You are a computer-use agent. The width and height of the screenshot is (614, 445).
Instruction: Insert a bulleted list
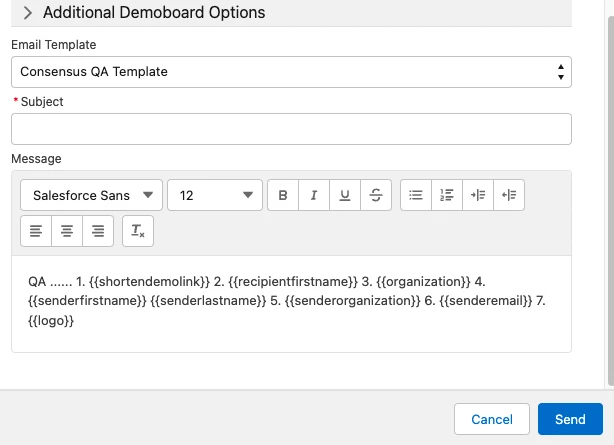tap(416, 195)
